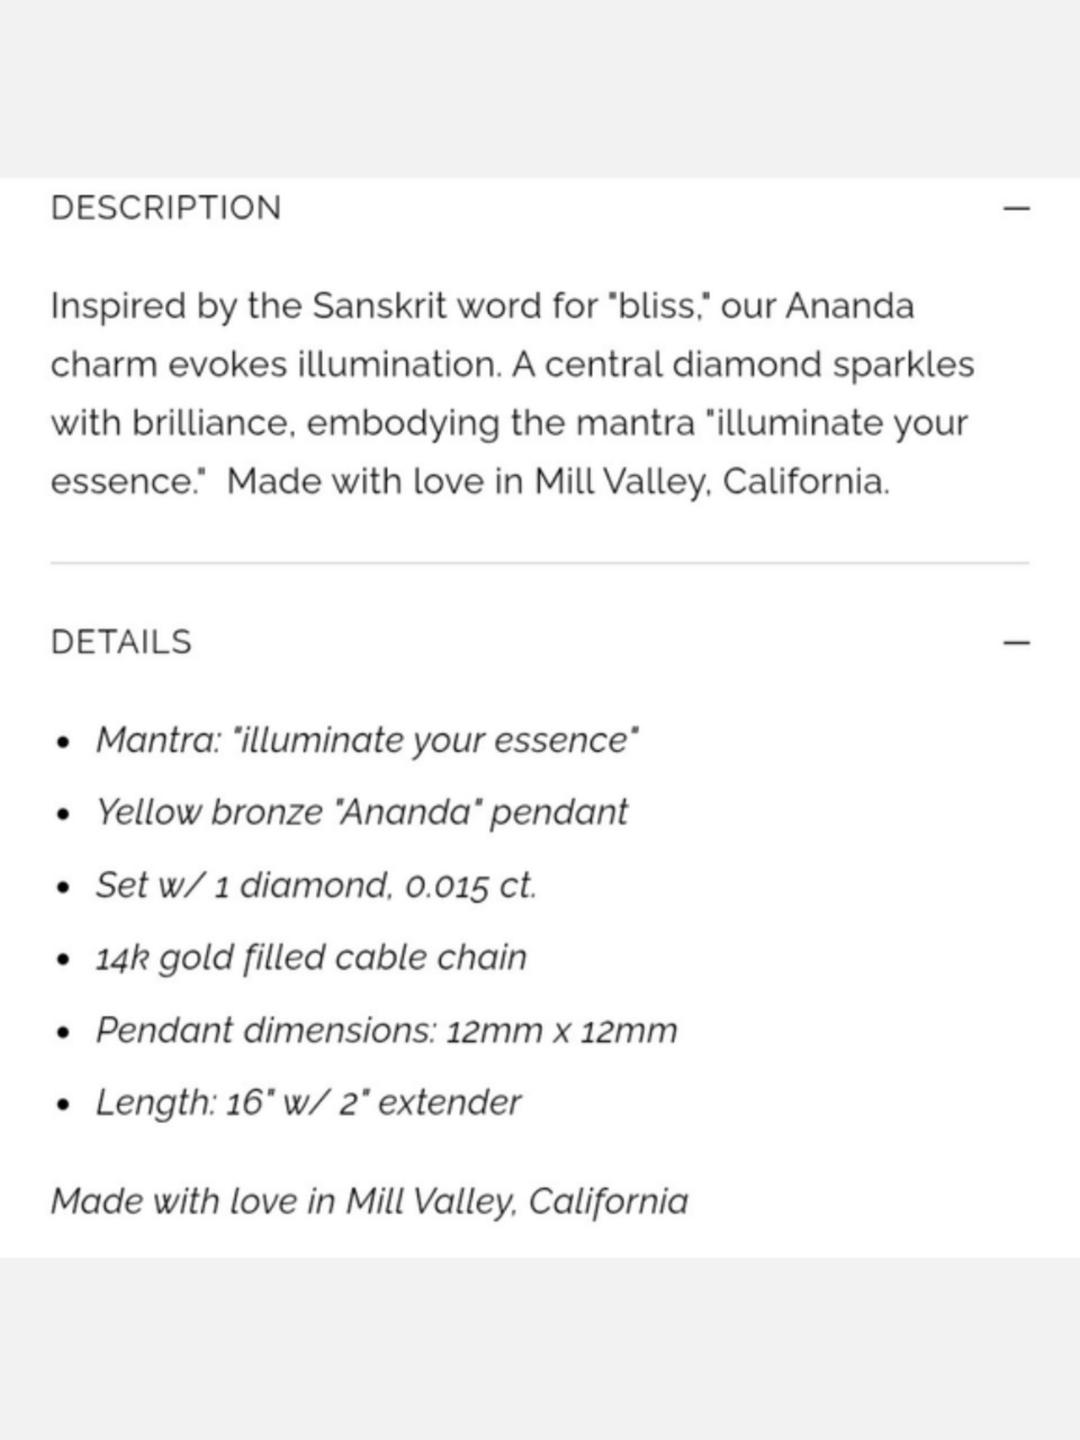
Task: Click the divider line between Description and Details
Action: [x=540, y=563]
